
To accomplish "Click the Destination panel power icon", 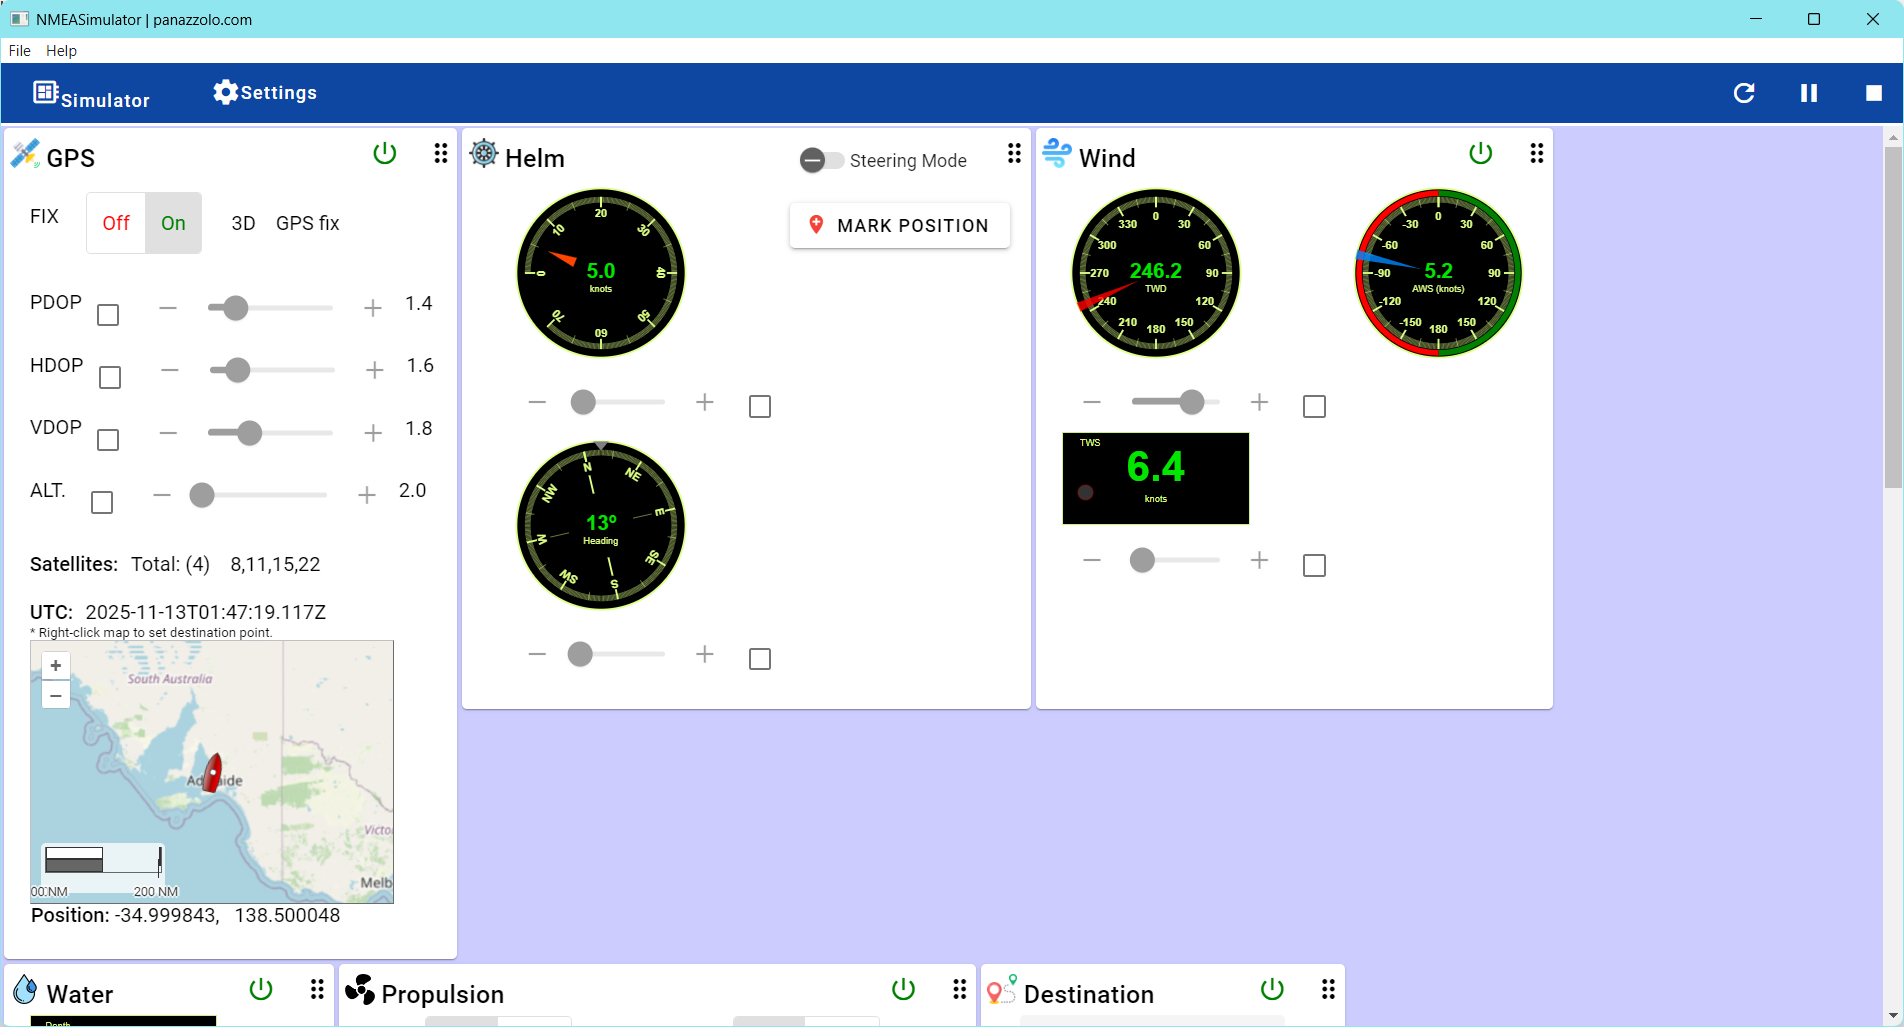I will tap(1272, 990).
